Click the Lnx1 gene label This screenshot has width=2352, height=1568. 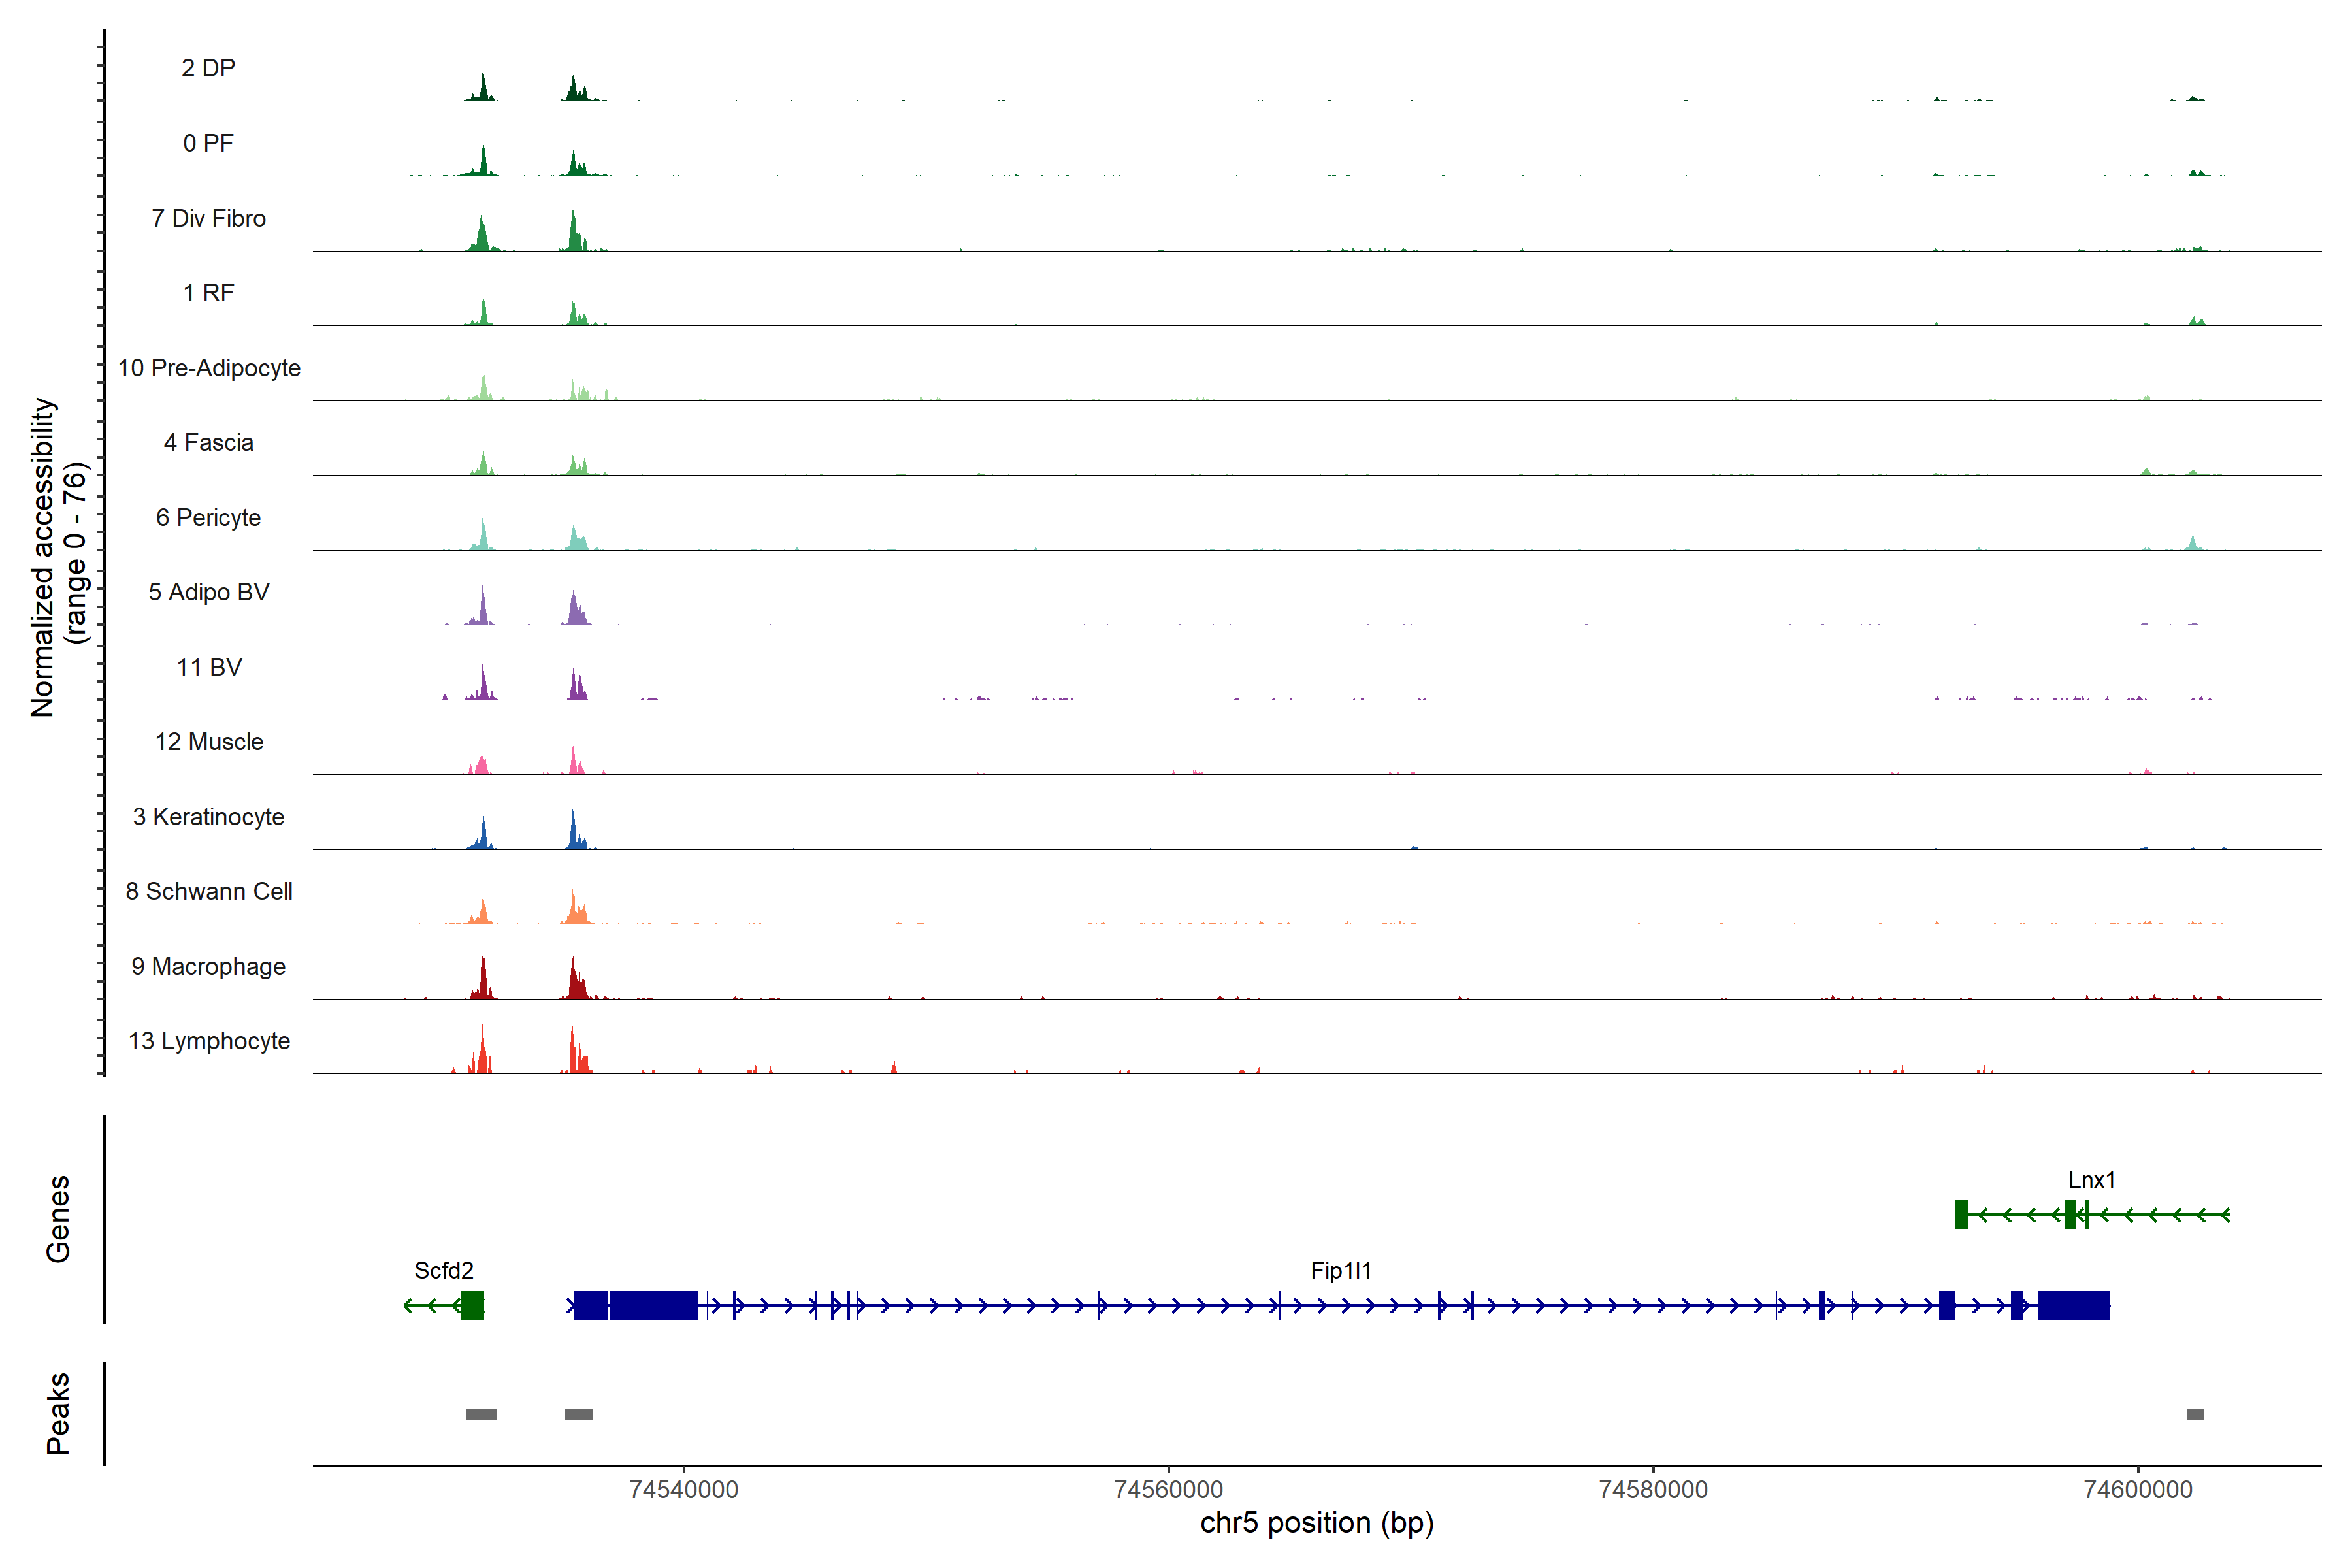click(2091, 1180)
